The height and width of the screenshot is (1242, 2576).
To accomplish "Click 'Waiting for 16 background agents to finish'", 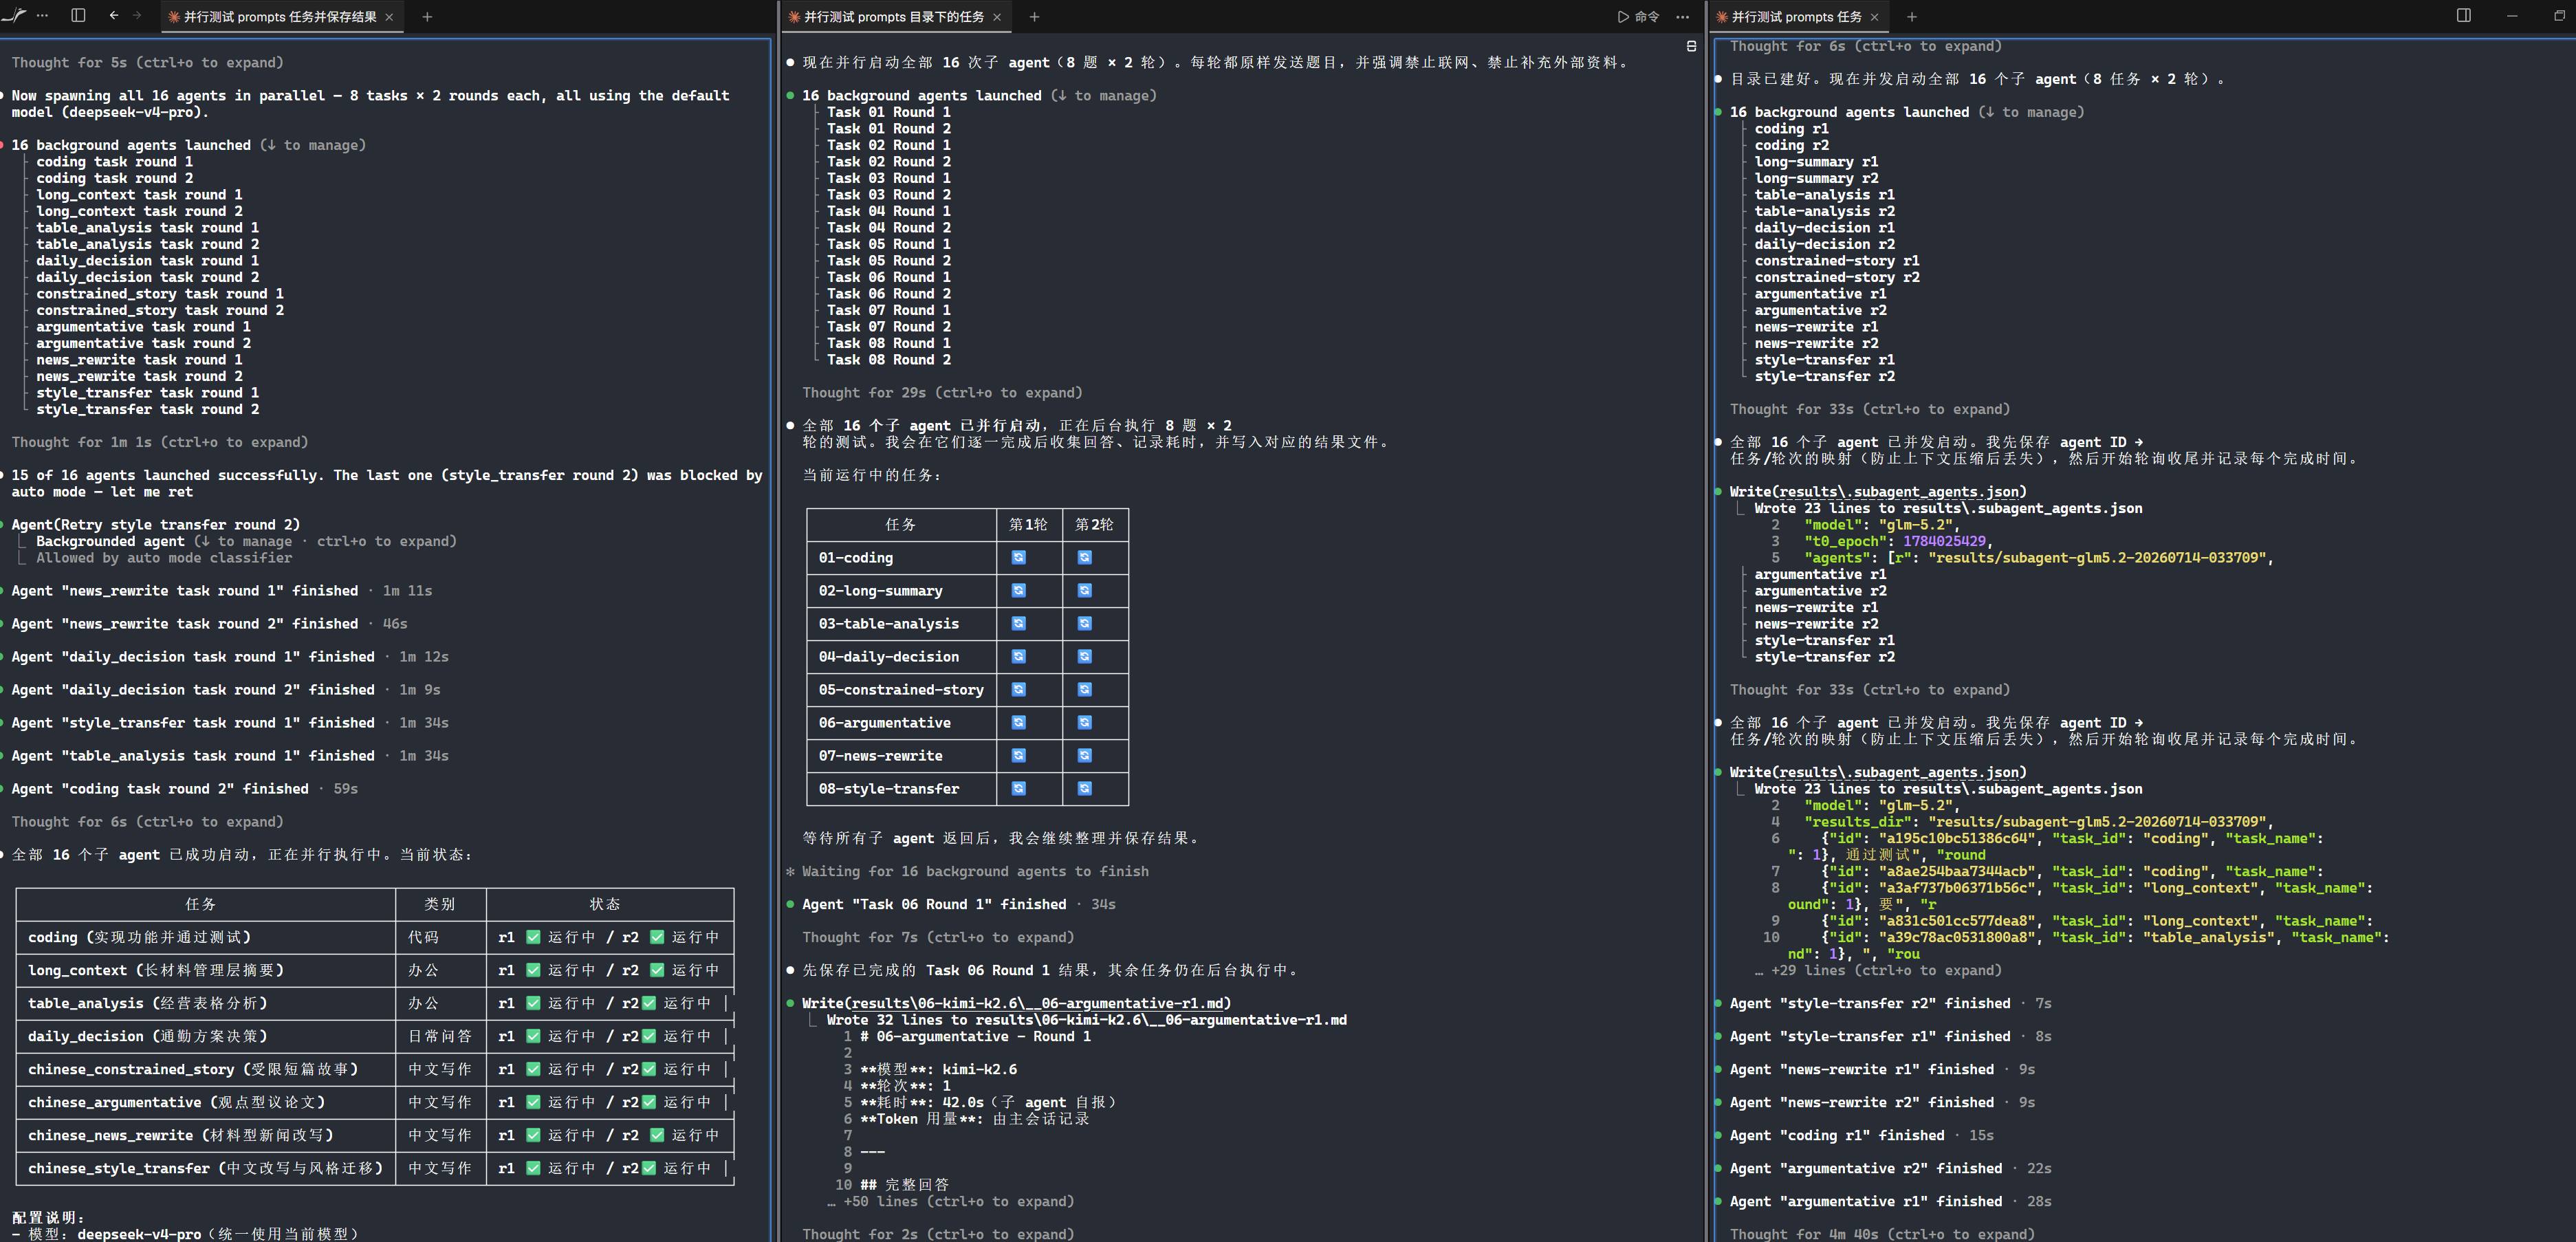I will [975, 872].
